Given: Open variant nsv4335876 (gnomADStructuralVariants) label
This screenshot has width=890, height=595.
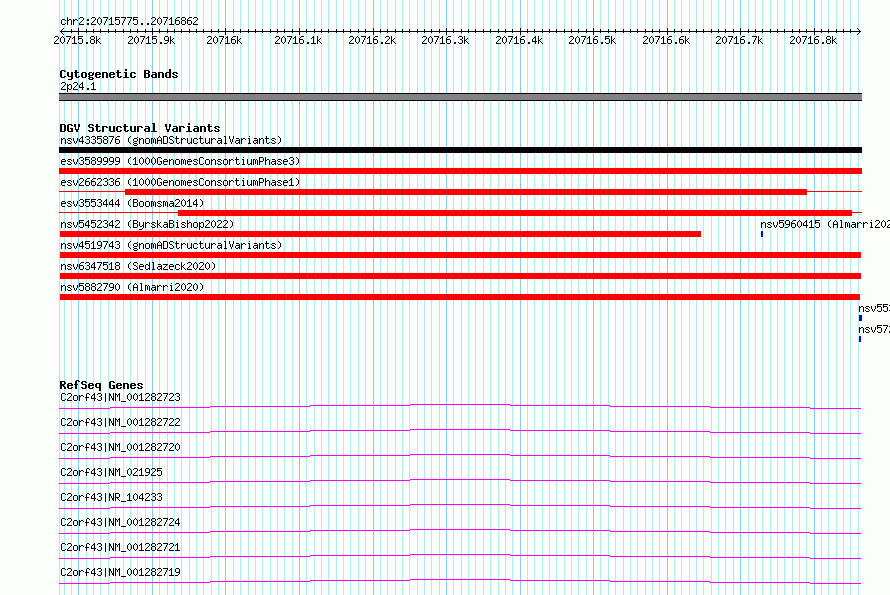Looking at the screenshot, I should point(171,140).
